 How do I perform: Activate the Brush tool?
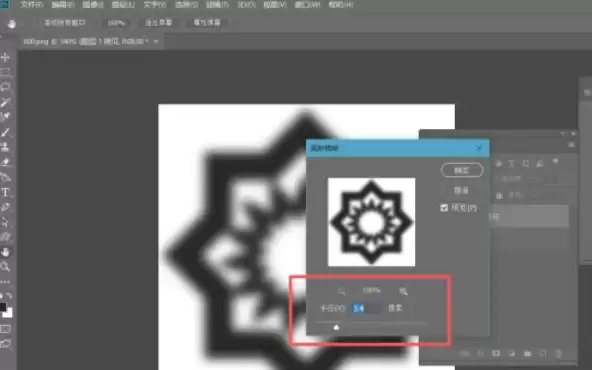point(5,132)
